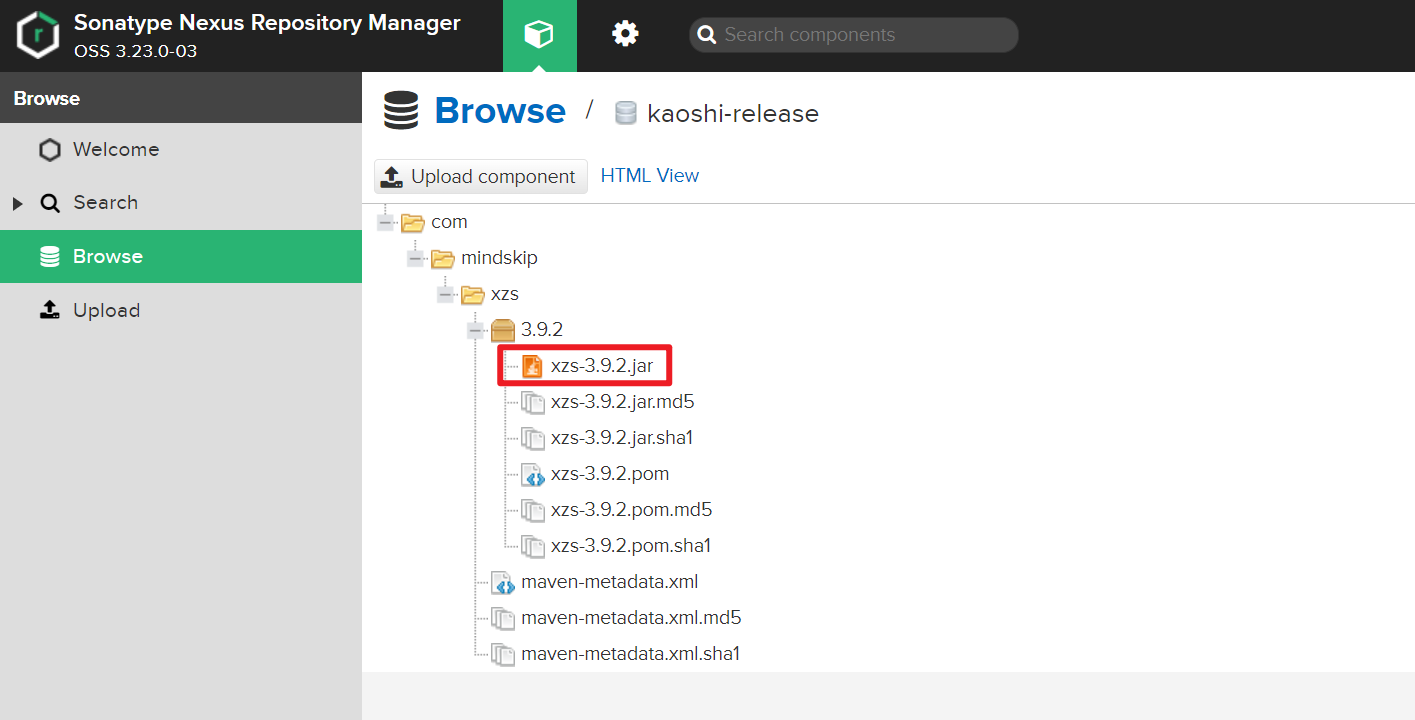Click the xzs-3.9.2.pom.md5 file icon
Screen dimensions: 1415x720
coord(532,510)
